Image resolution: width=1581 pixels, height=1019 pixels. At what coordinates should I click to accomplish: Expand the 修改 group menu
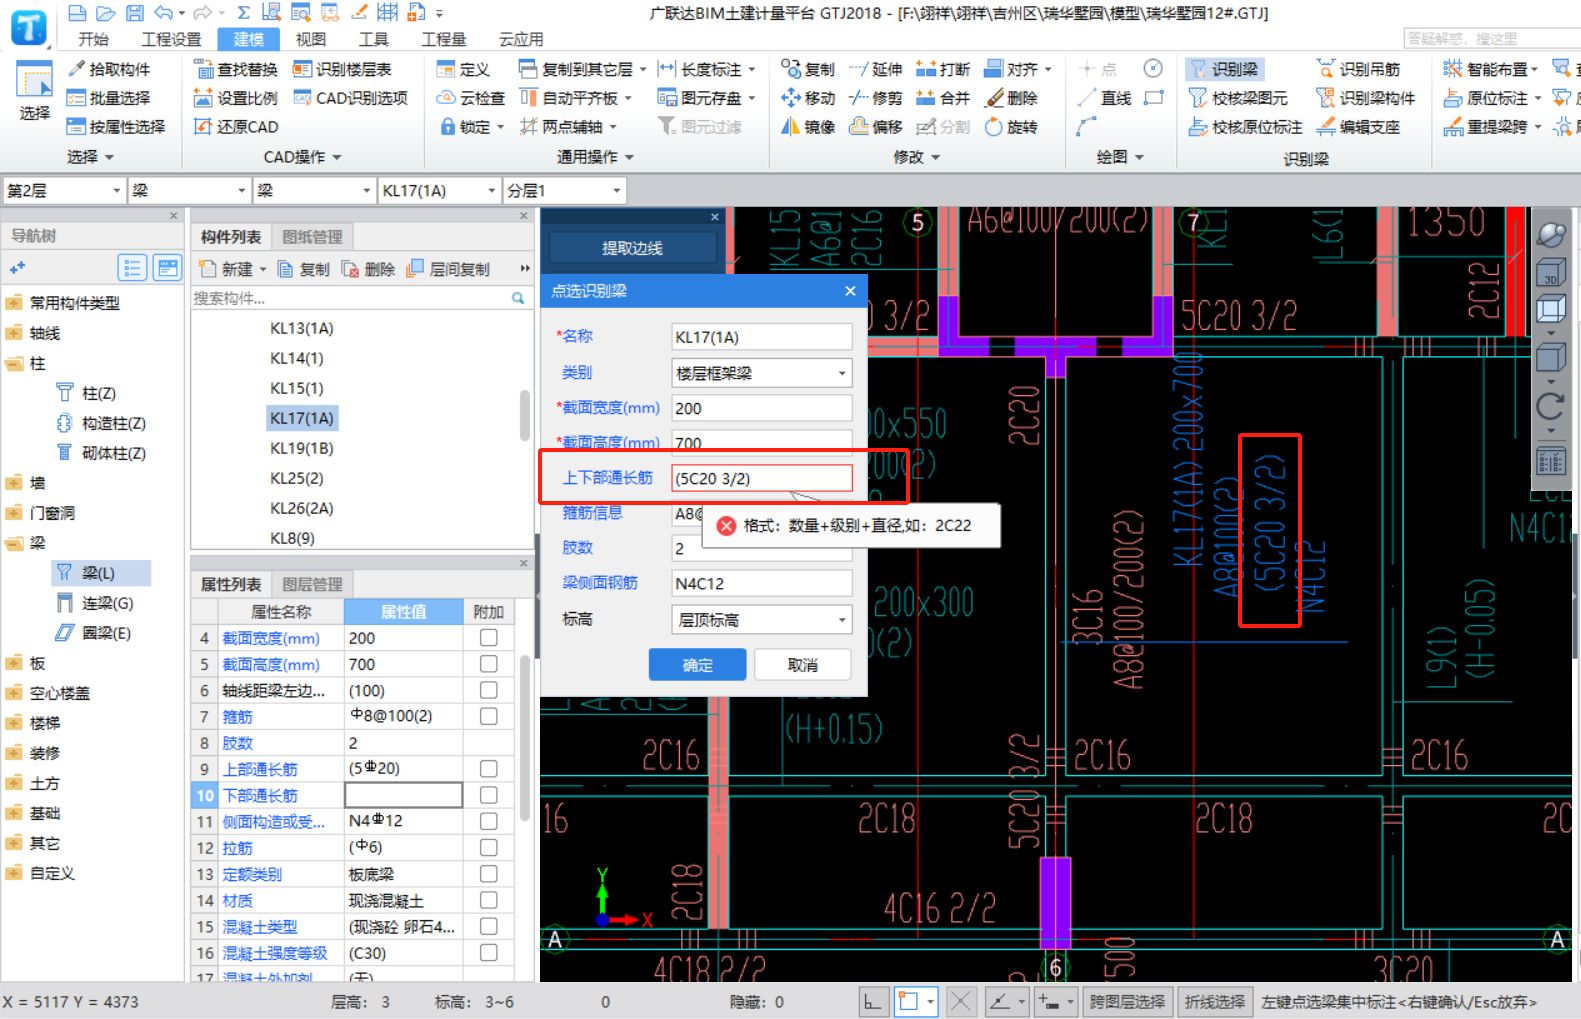pyautogui.click(x=916, y=157)
